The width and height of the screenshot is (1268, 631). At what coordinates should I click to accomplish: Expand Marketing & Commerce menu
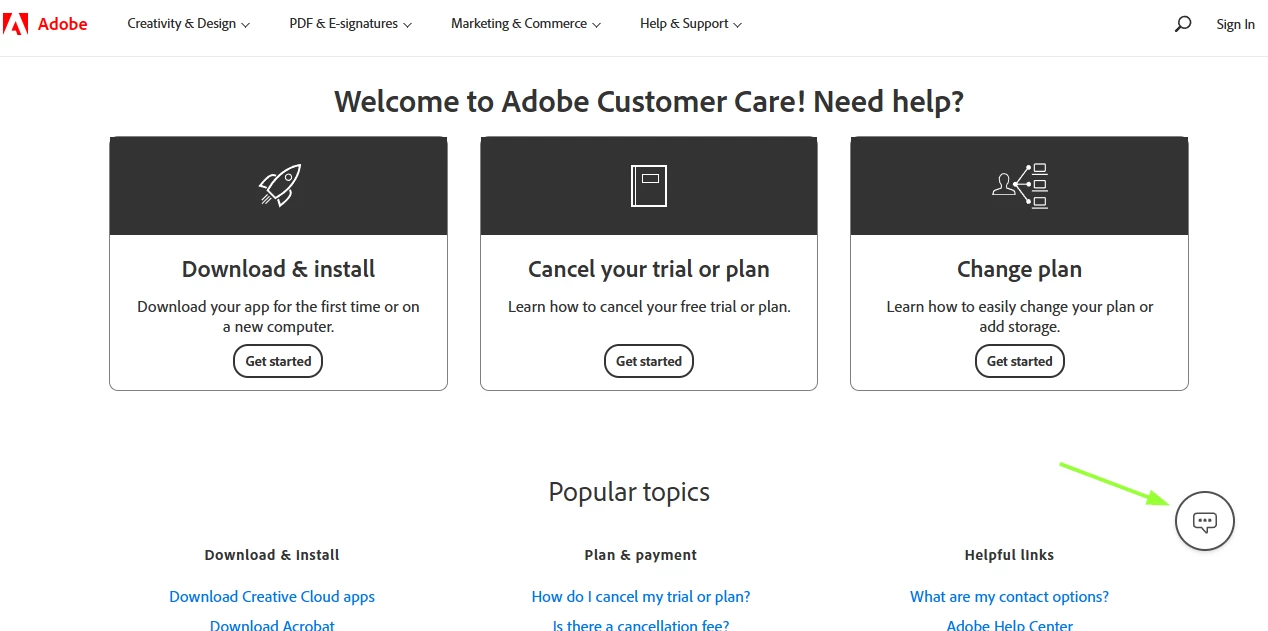point(526,24)
